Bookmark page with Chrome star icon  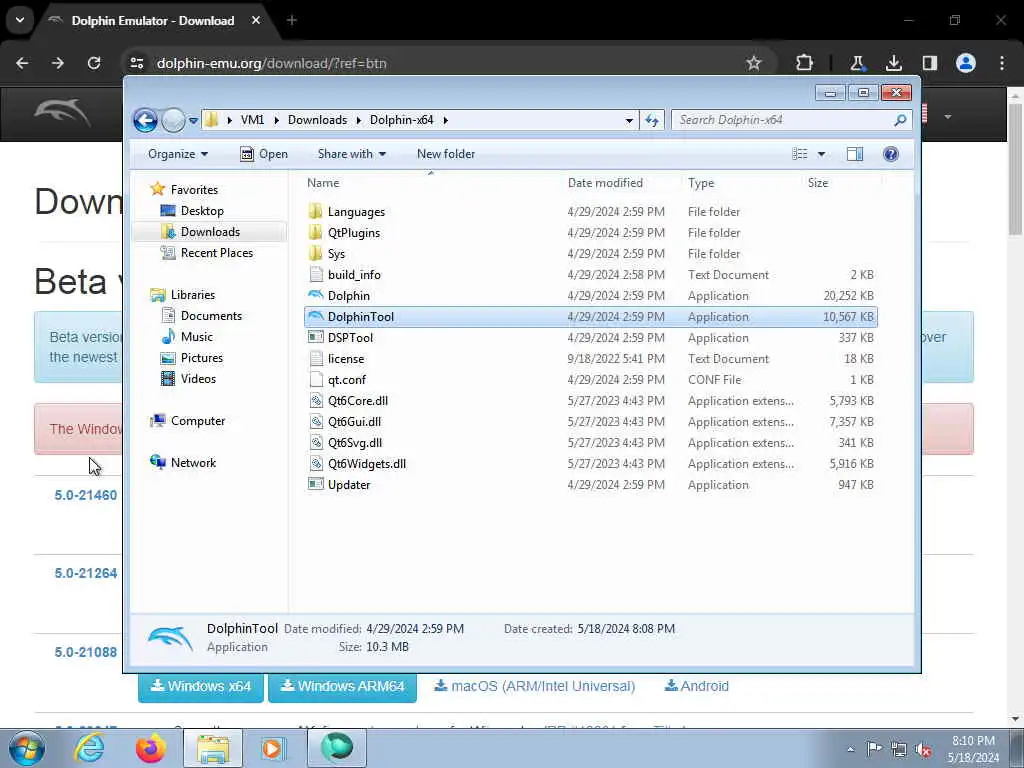point(754,63)
